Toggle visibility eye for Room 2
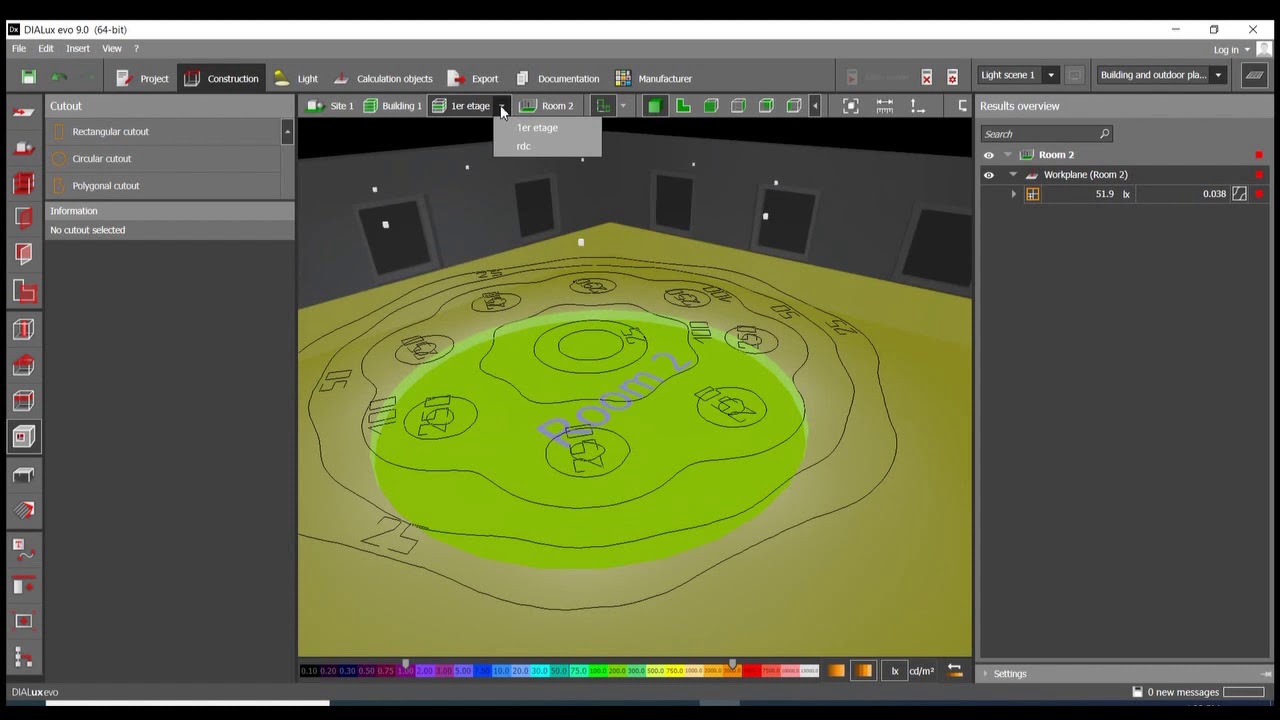Image resolution: width=1280 pixels, height=720 pixels. tap(989, 155)
